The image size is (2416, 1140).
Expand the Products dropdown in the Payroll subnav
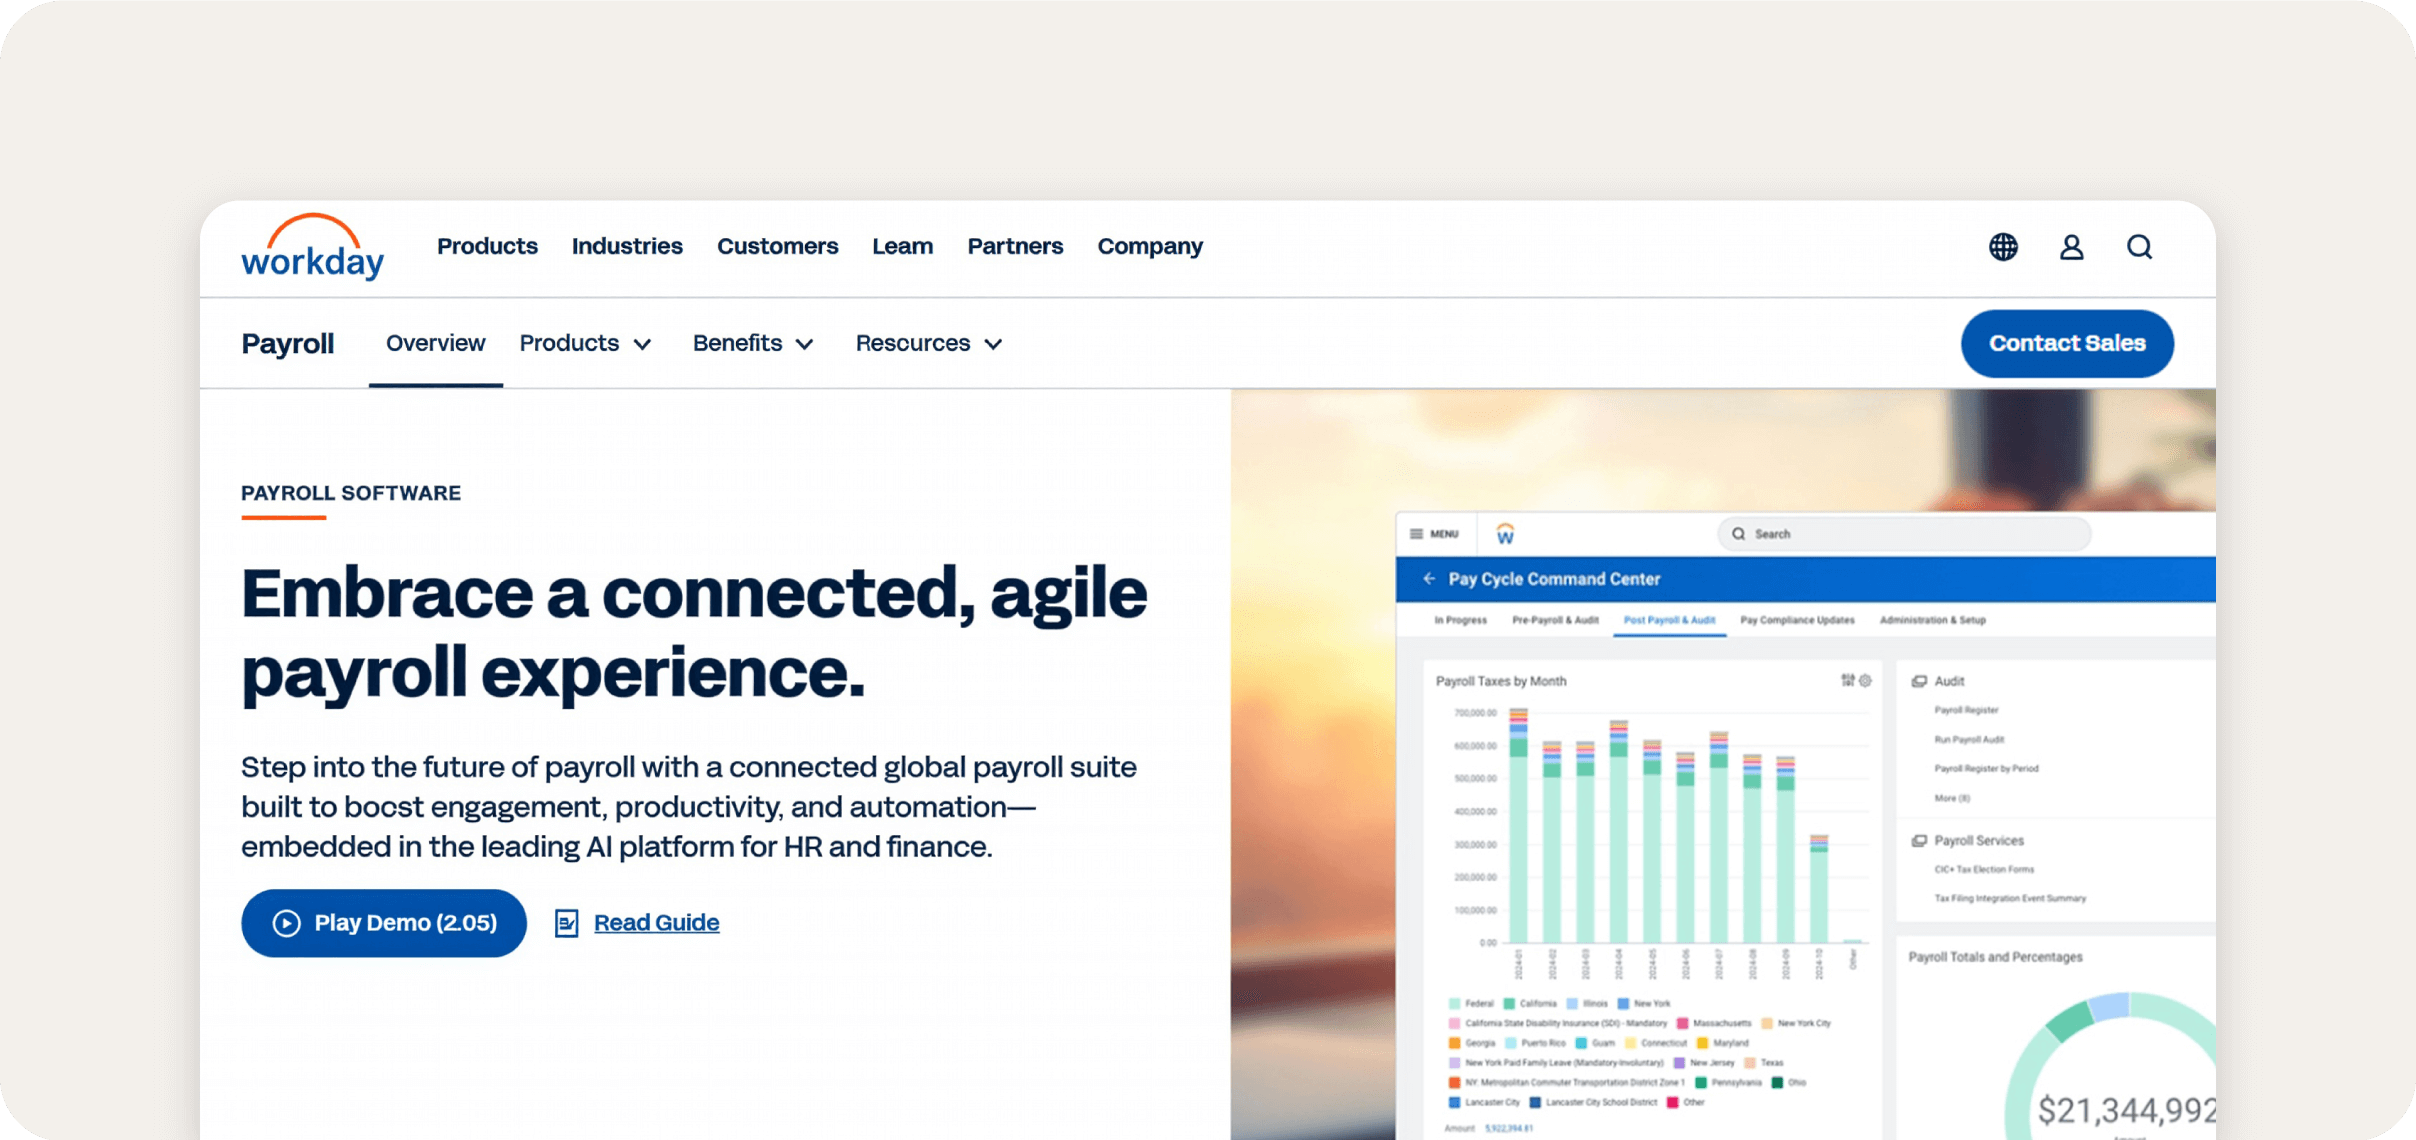coord(585,343)
